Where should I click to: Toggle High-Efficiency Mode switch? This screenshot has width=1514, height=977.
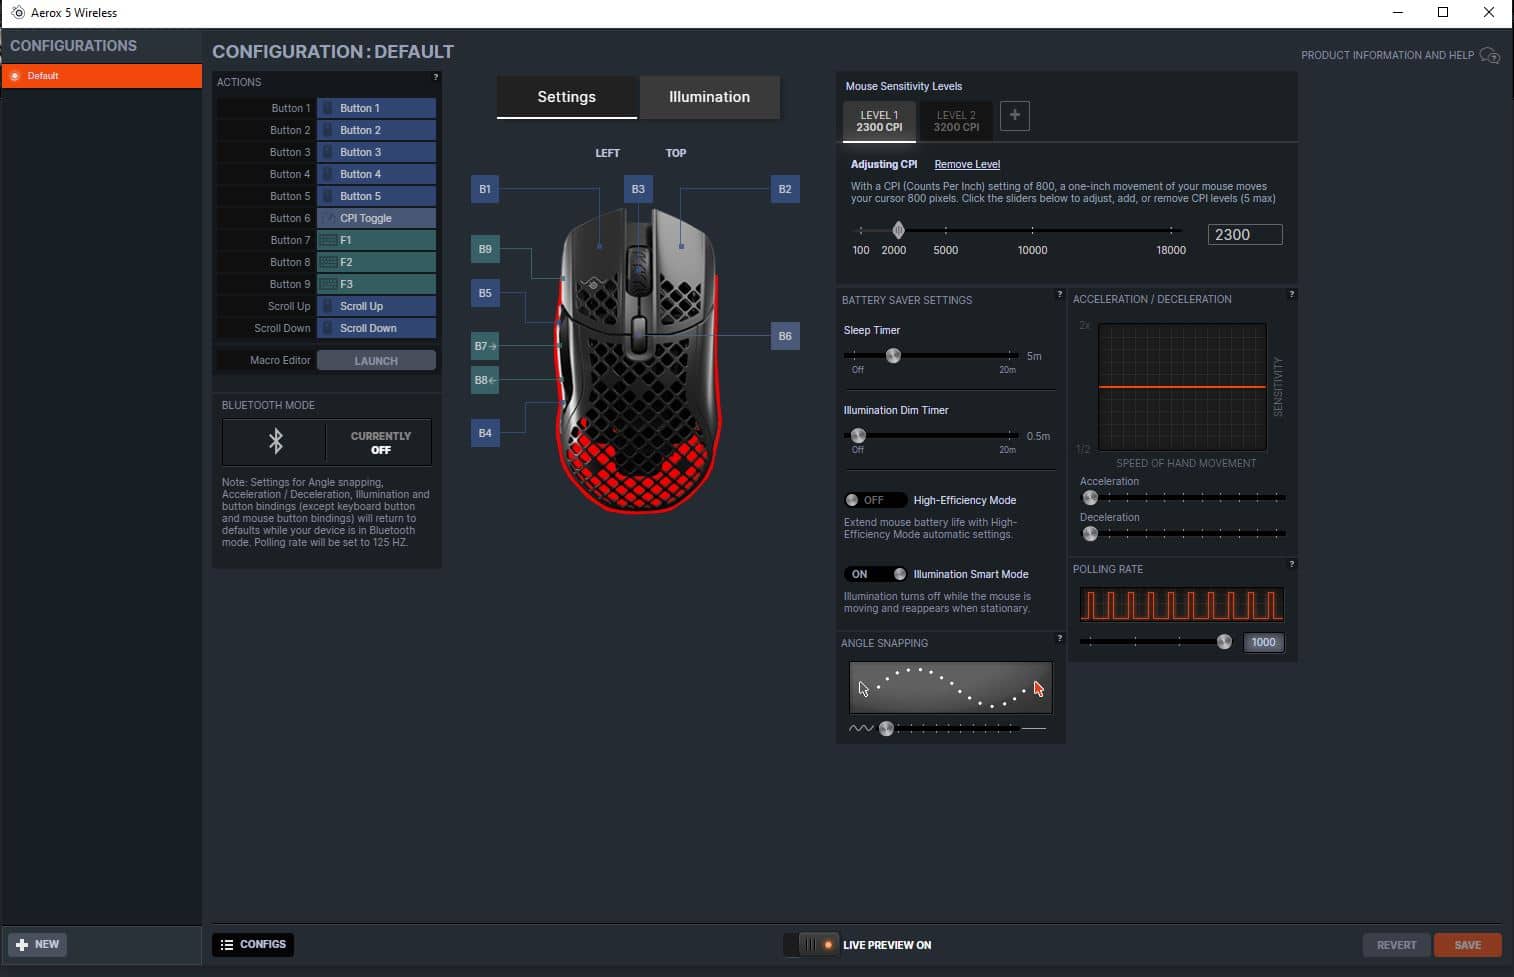[x=874, y=500]
